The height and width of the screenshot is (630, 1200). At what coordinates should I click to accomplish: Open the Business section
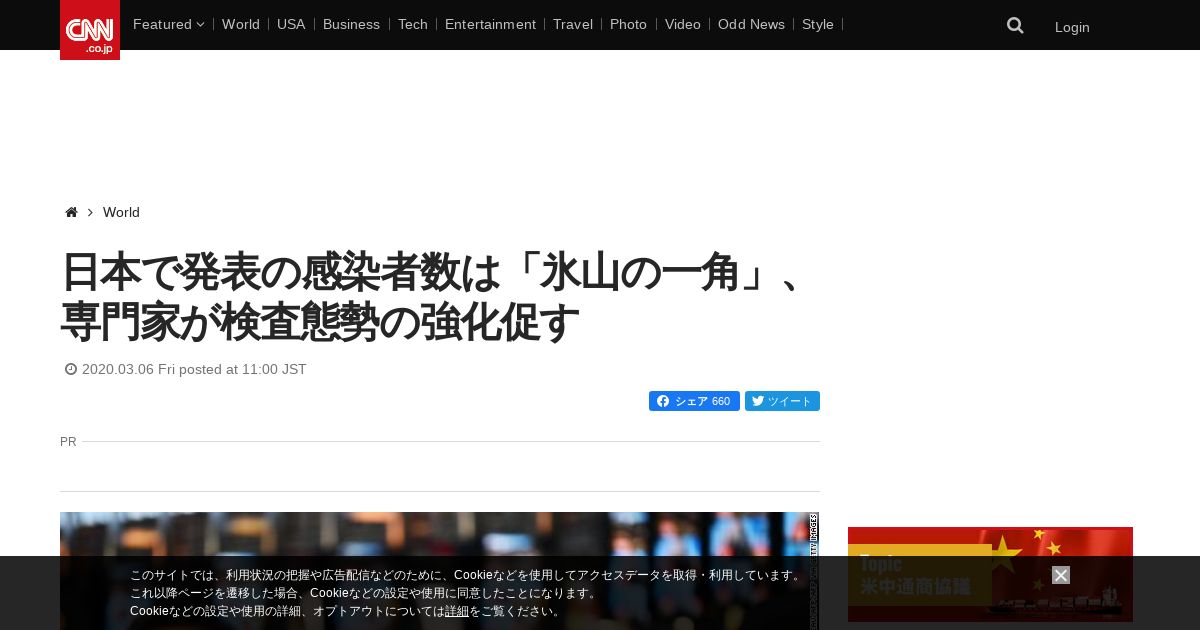click(x=351, y=24)
